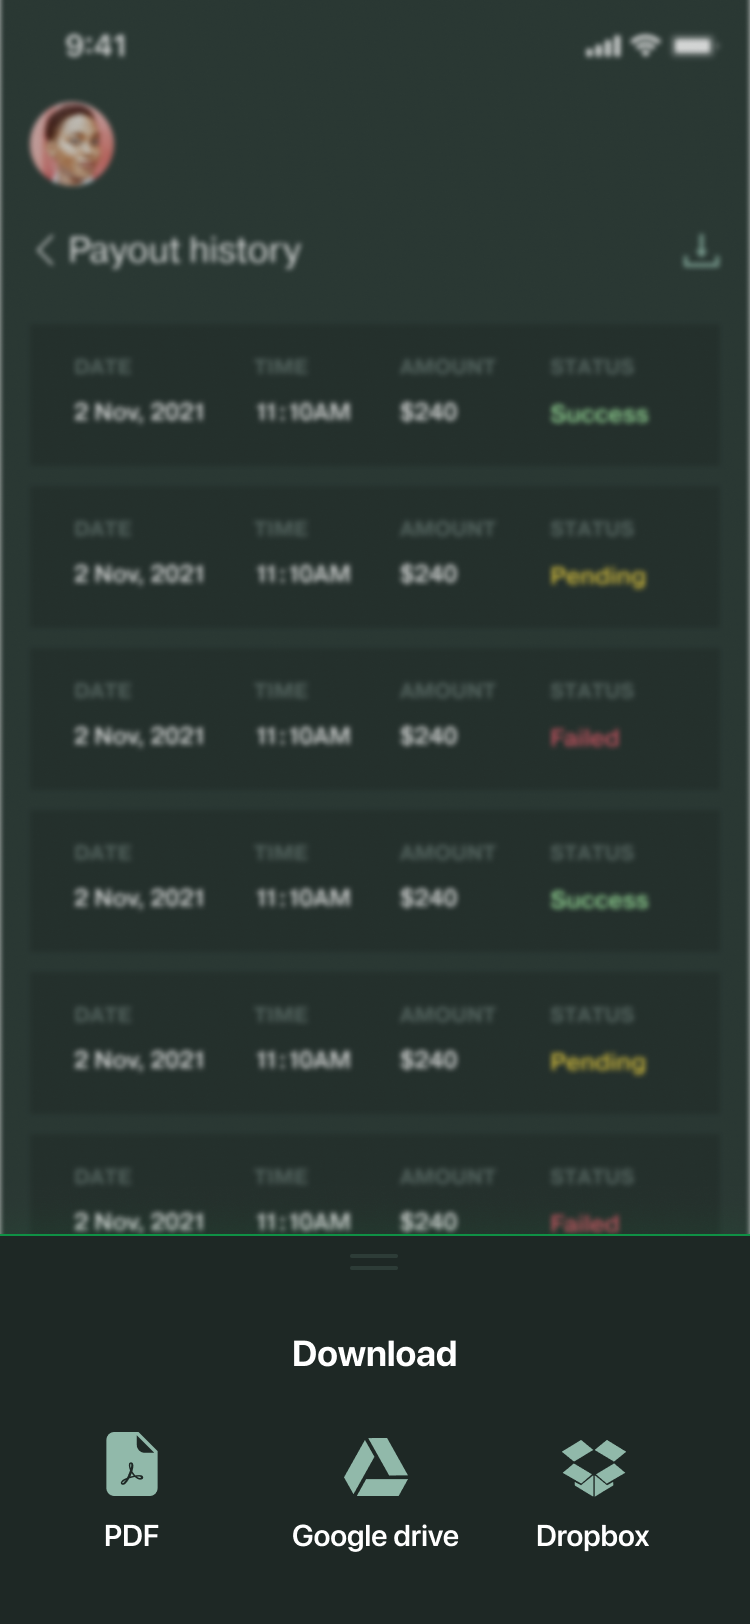Go back using the left chevron

(45, 250)
